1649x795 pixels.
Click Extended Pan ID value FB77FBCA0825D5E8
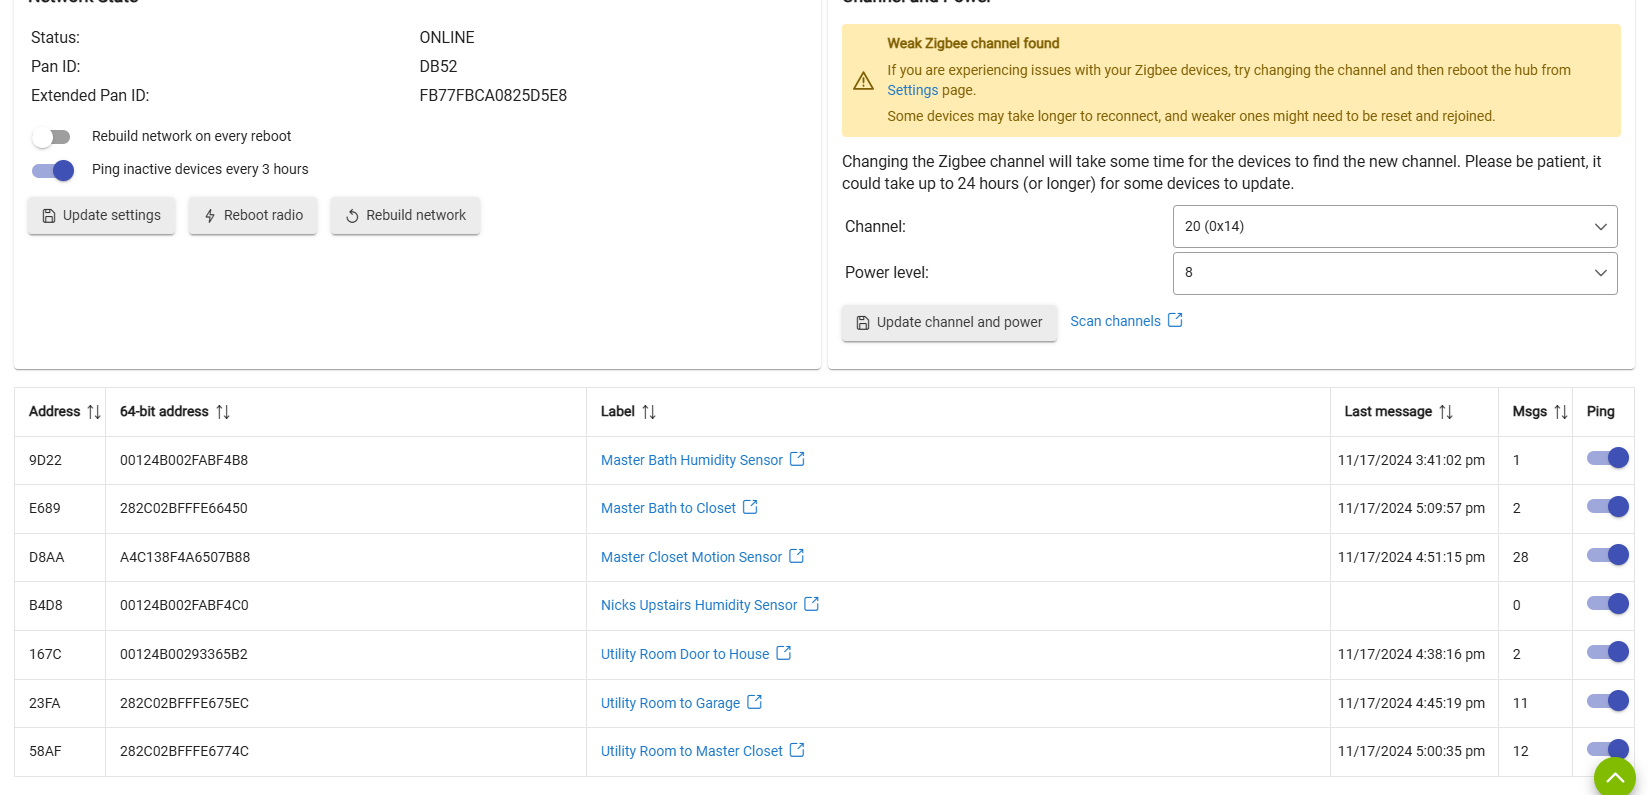click(493, 96)
